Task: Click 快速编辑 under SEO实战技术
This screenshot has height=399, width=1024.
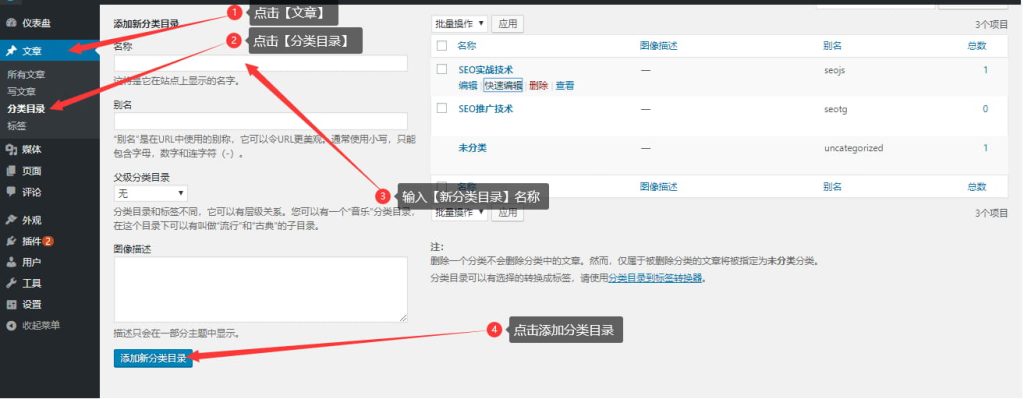Action: click(503, 86)
